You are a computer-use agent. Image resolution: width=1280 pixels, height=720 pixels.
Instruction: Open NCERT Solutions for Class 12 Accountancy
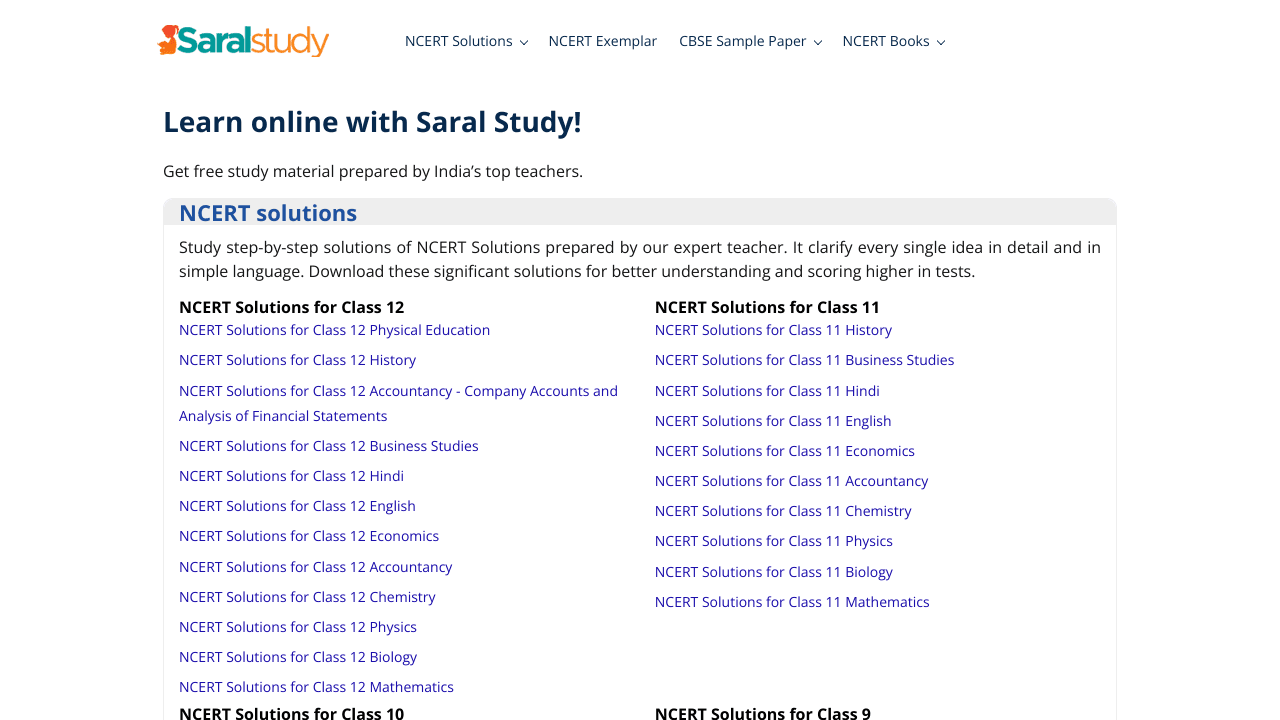click(x=315, y=567)
